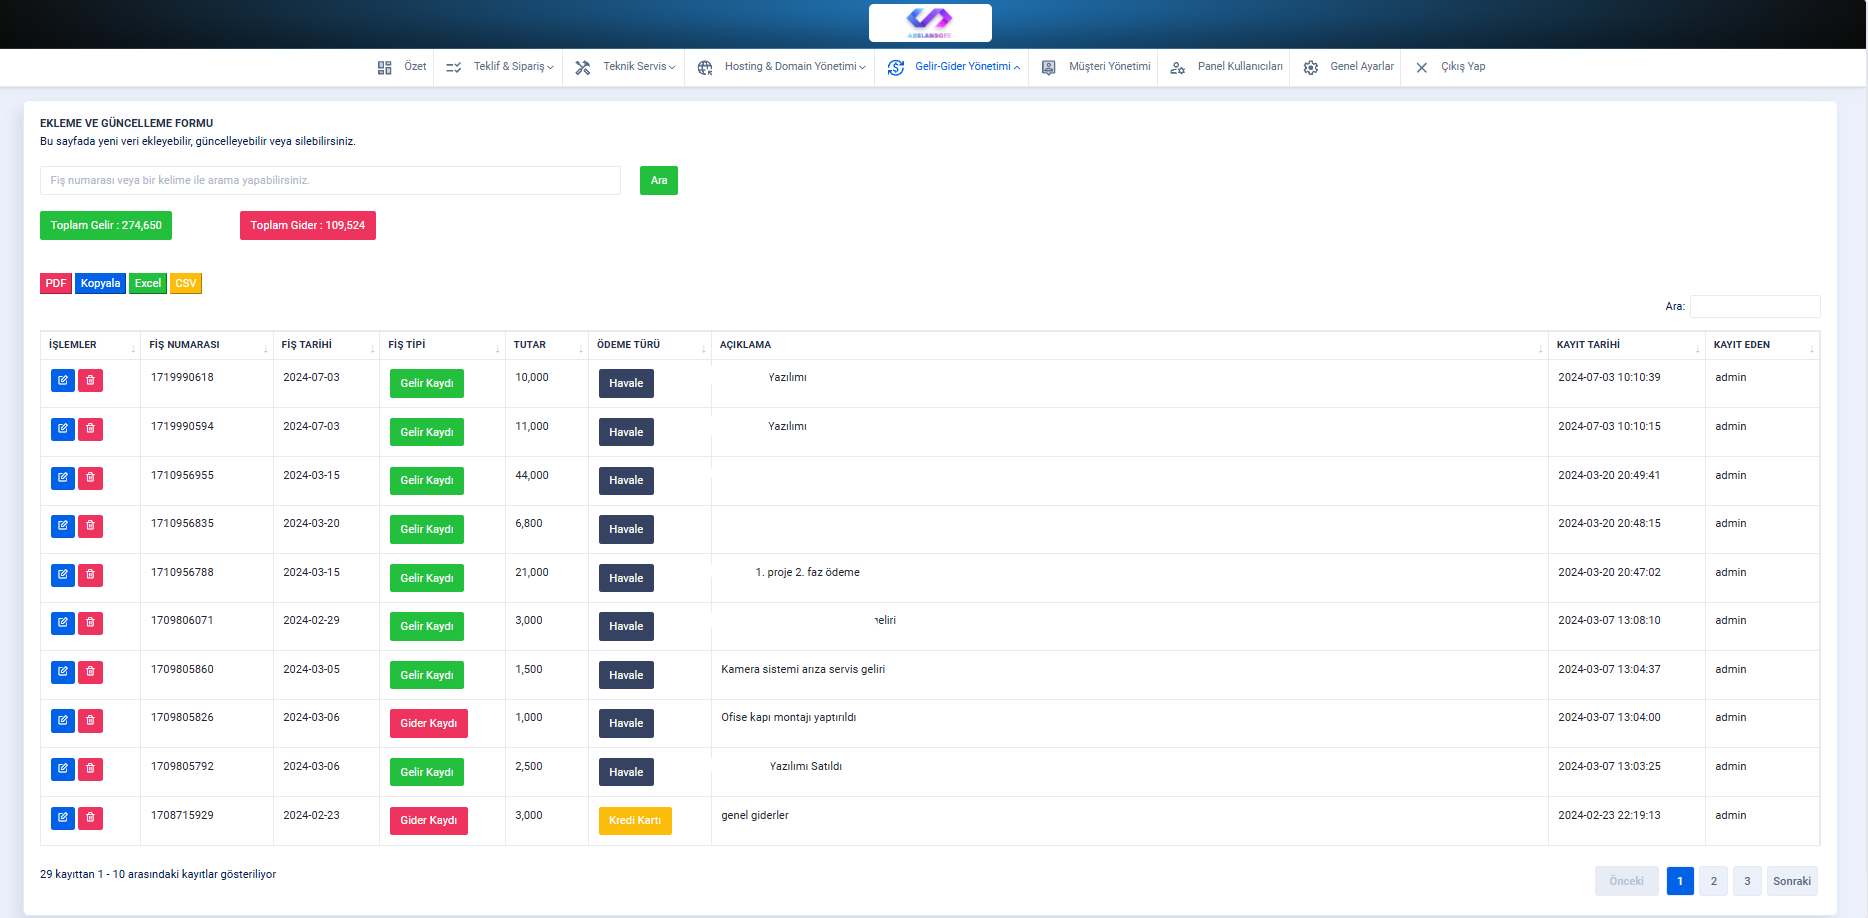This screenshot has height=918, width=1868.
Task: Click current page 1 button
Action: [1680, 881]
